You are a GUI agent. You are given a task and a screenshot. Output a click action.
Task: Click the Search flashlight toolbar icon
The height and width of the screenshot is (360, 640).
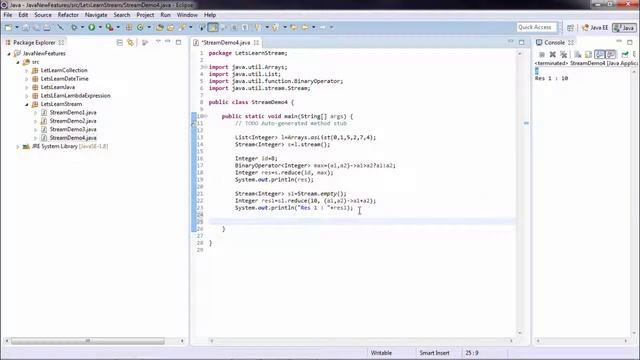(183, 27)
